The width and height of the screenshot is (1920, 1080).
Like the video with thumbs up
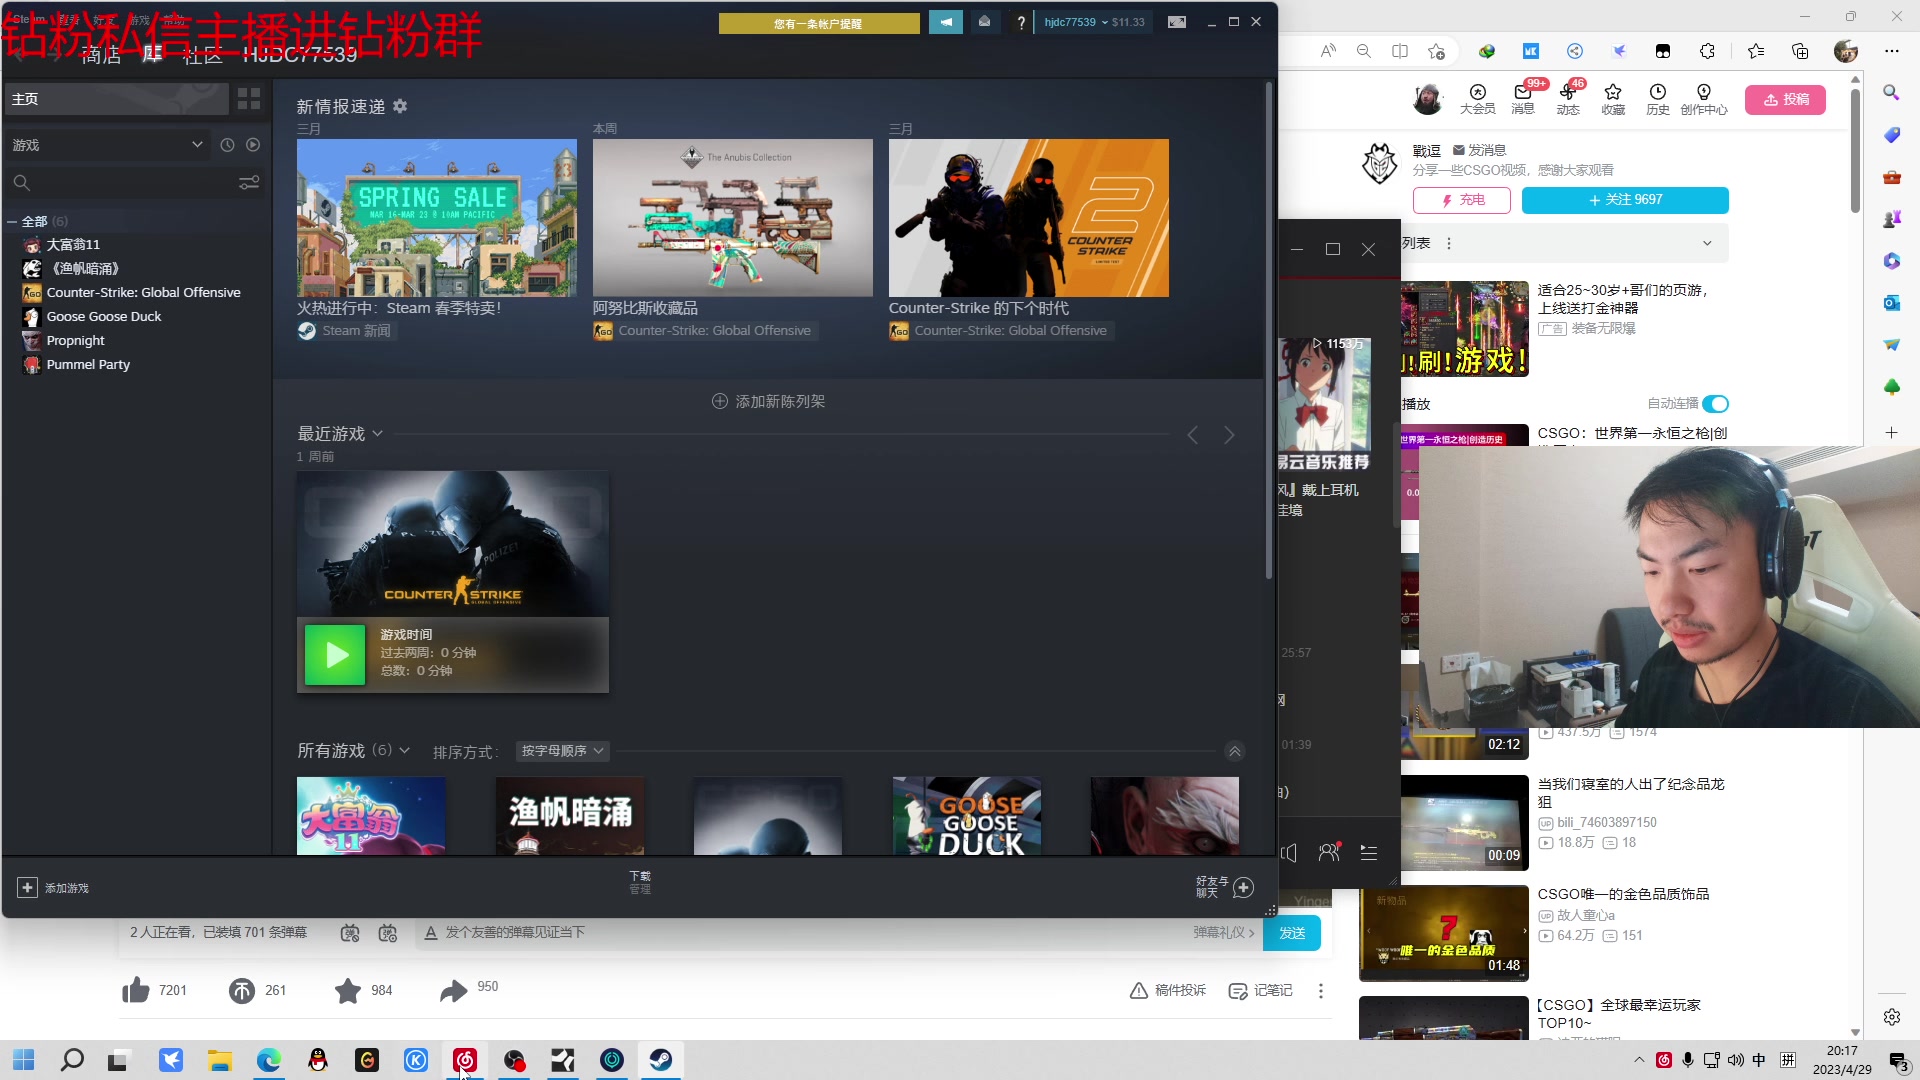136,990
